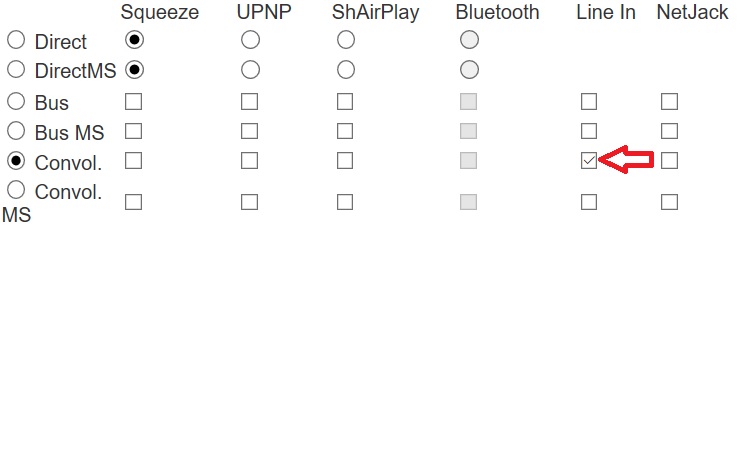Choose the Bus MS radio button

16,131
